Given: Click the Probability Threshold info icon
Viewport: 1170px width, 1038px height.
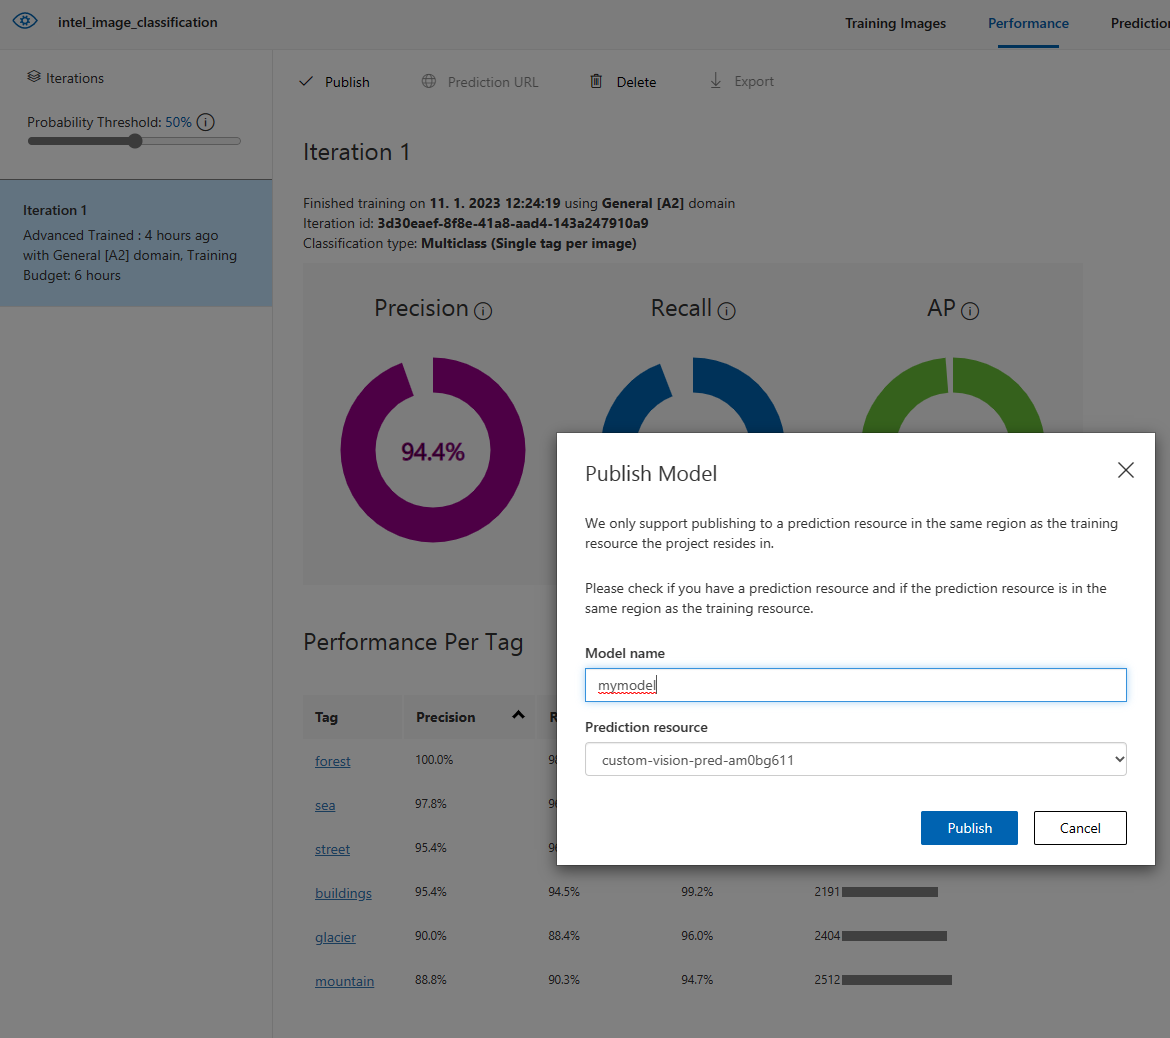Looking at the screenshot, I should pos(206,122).
